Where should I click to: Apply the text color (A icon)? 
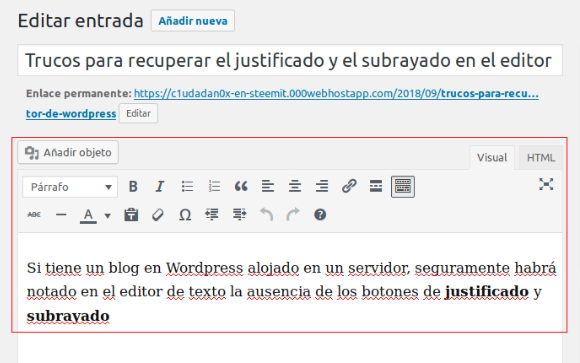[88, 215]
